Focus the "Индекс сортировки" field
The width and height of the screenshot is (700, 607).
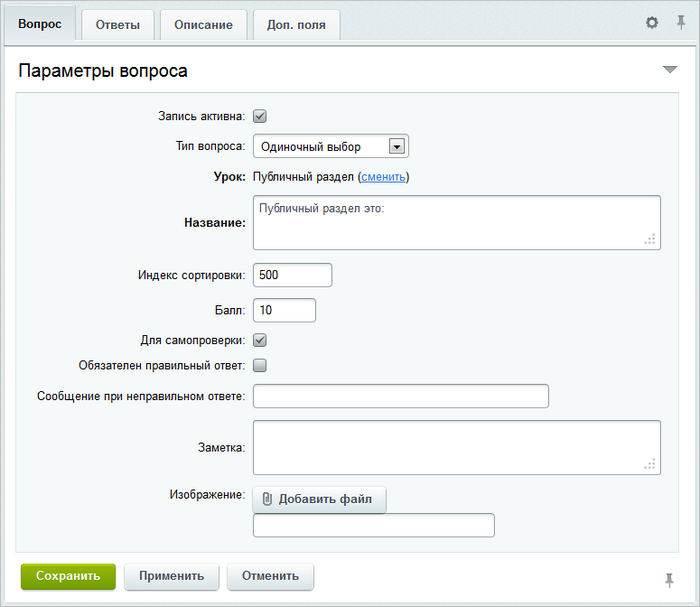tap(292, 275)
